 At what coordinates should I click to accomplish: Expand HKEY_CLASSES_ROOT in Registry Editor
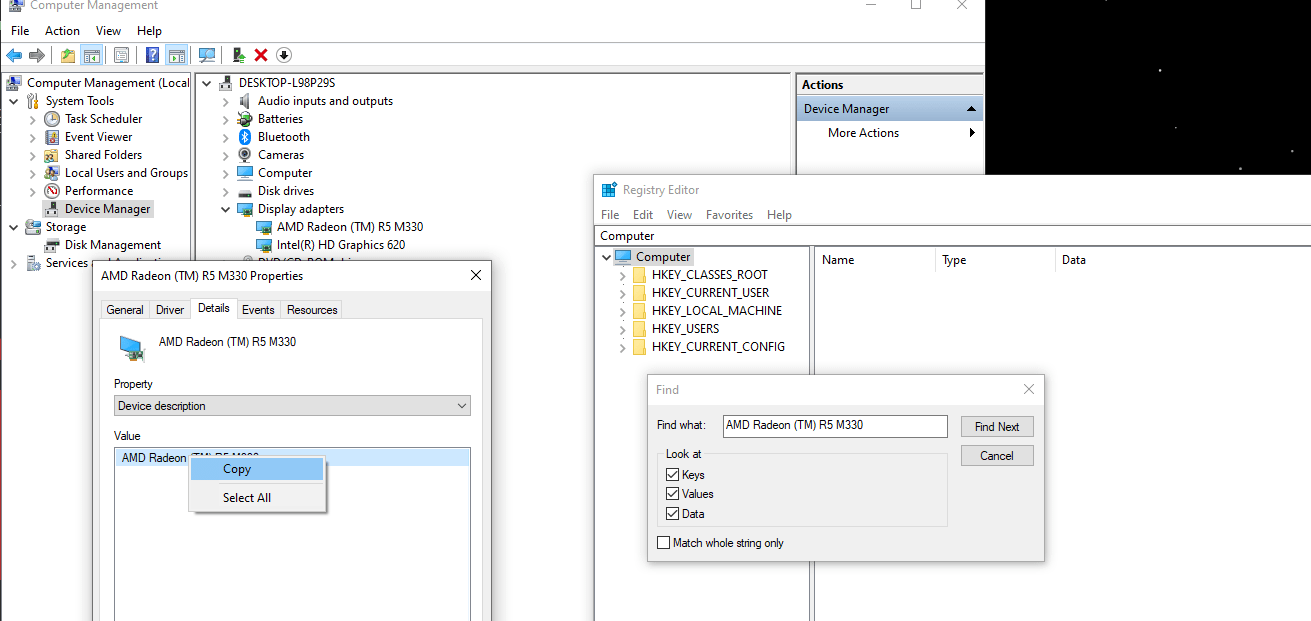coord(622,275)
